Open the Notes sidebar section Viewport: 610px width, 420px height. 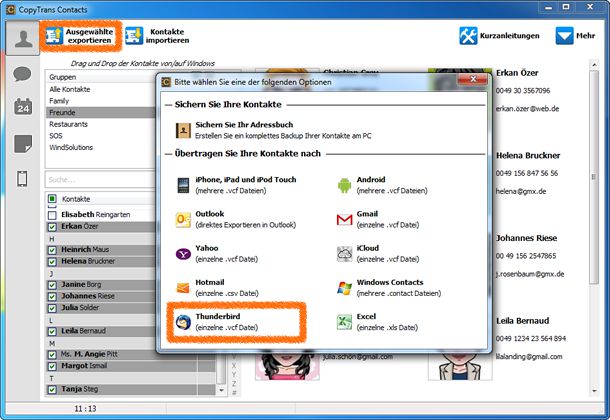point(23,144)
